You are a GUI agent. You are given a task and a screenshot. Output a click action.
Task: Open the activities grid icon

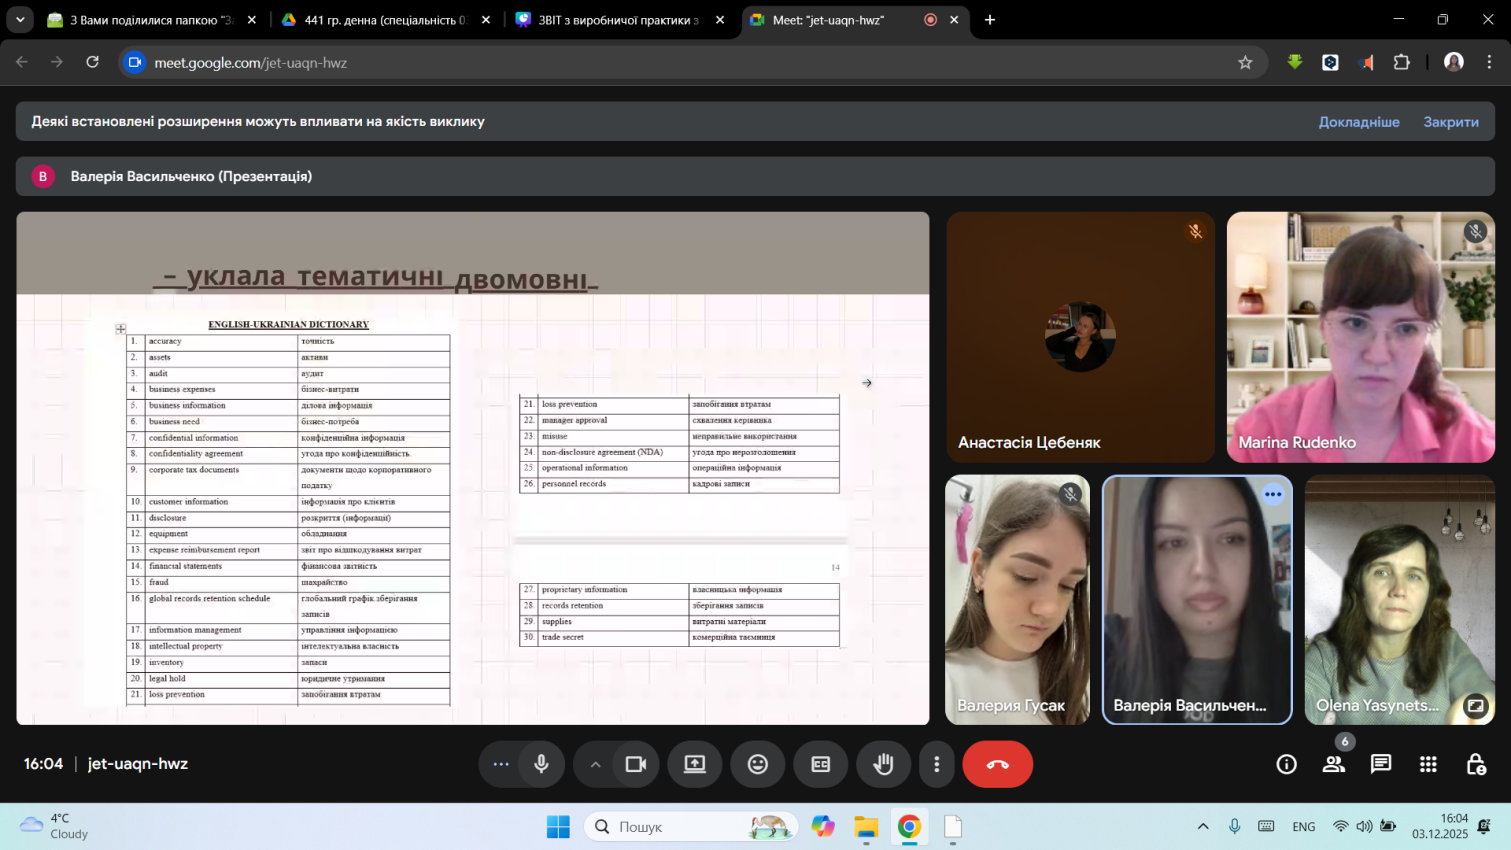click(1428, 764)
